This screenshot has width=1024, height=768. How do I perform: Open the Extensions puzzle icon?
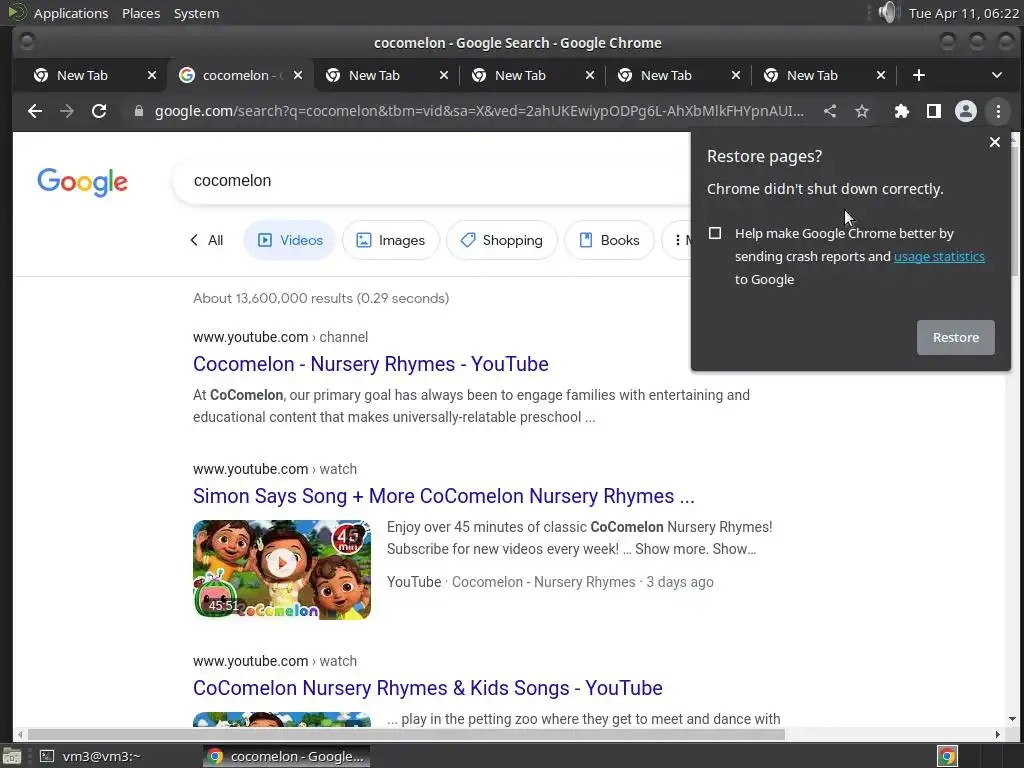tap(901, 111)
